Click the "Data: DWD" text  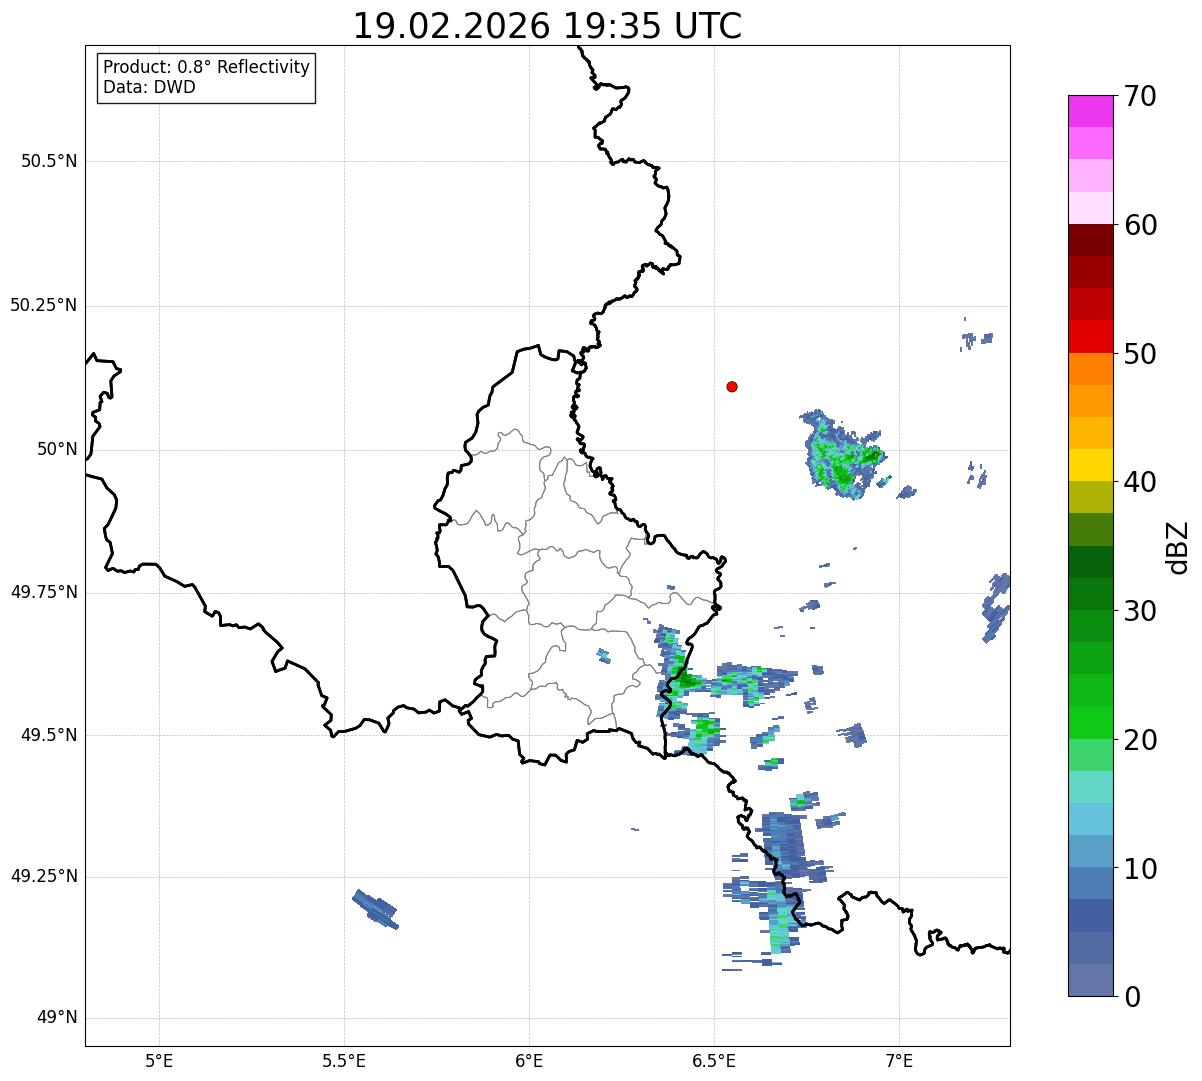coord(149,87)
